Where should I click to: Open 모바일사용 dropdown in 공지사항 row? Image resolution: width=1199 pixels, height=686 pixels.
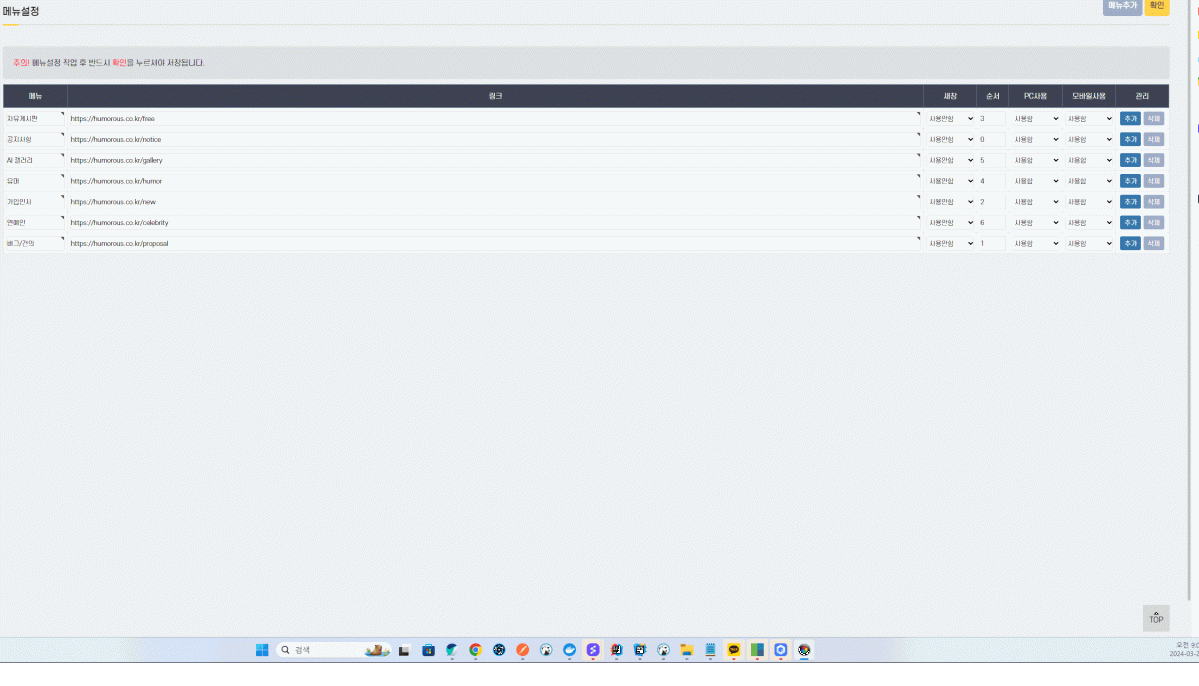coord(1090,139)
